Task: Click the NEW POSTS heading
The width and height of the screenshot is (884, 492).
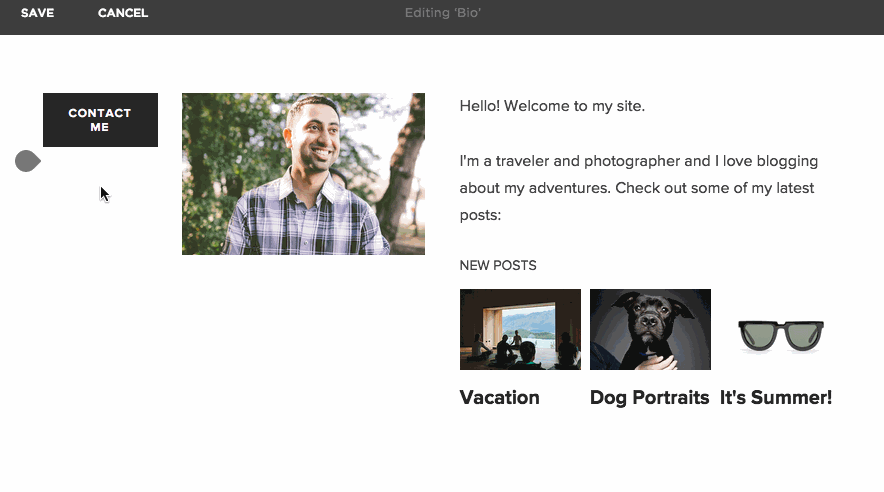Action: click(x=498, y=266)
